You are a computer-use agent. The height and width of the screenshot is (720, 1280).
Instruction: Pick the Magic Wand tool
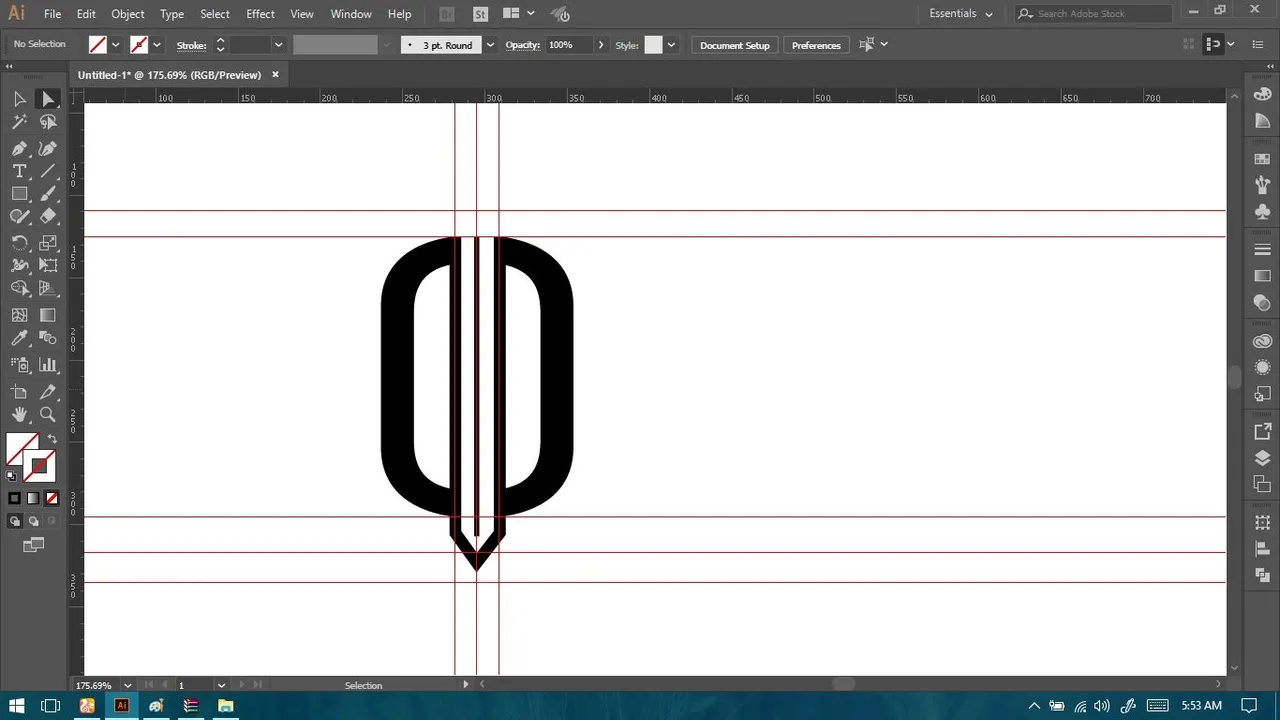point(19,122)
